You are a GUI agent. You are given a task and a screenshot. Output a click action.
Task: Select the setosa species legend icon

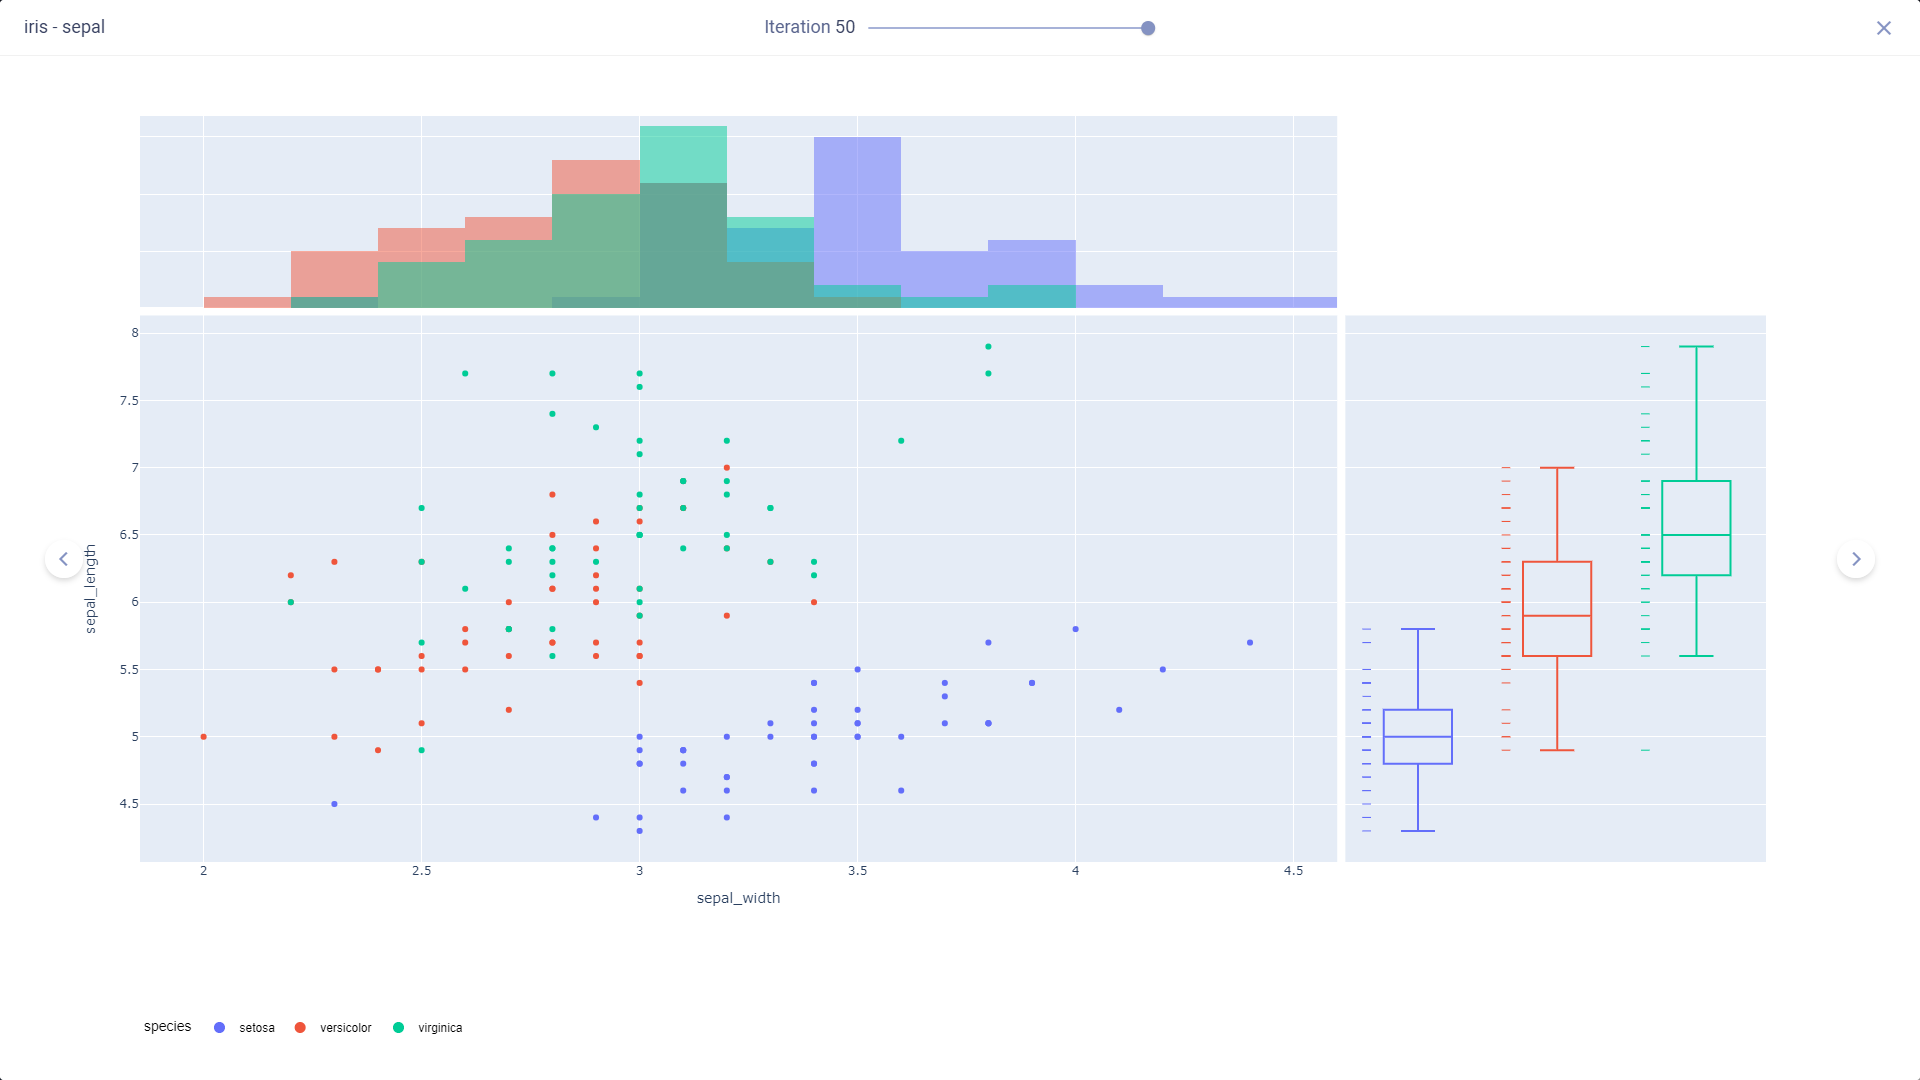coord(220,1027)
